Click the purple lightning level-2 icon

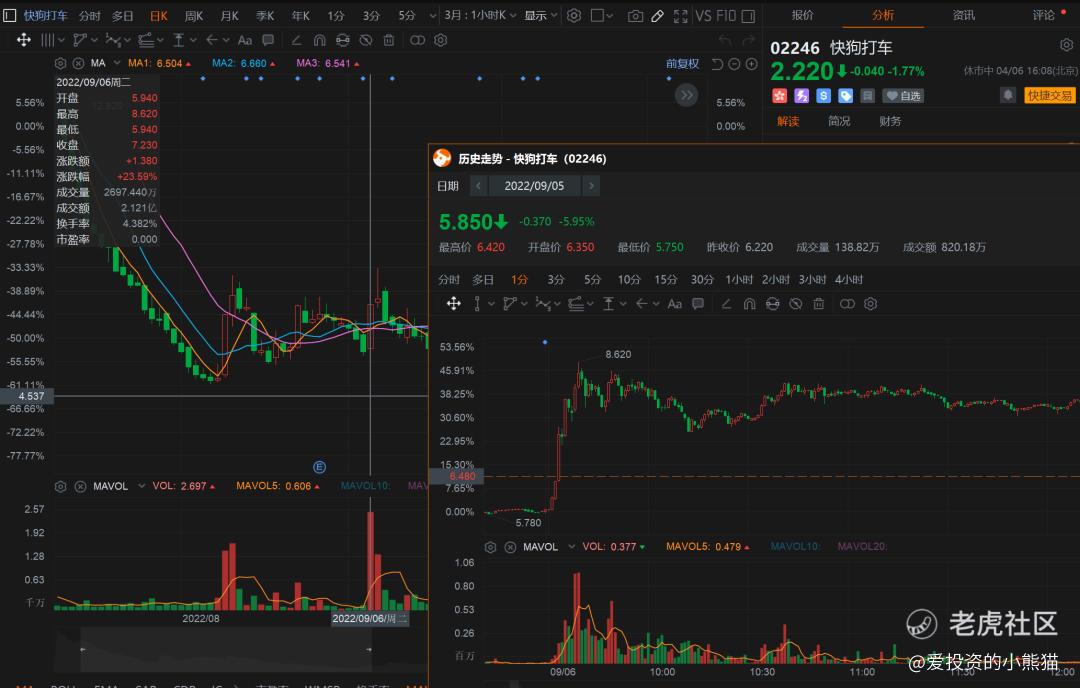pyautogui.click(x=802, y=96)
